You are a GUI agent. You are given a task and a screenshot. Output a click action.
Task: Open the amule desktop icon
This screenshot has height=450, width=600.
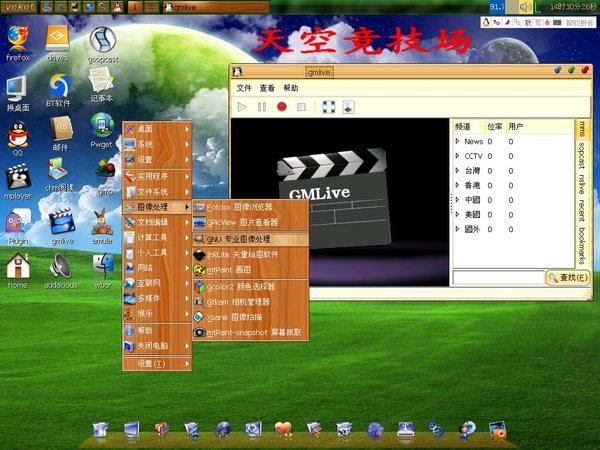pyautogui.click(x=102, y=223)
